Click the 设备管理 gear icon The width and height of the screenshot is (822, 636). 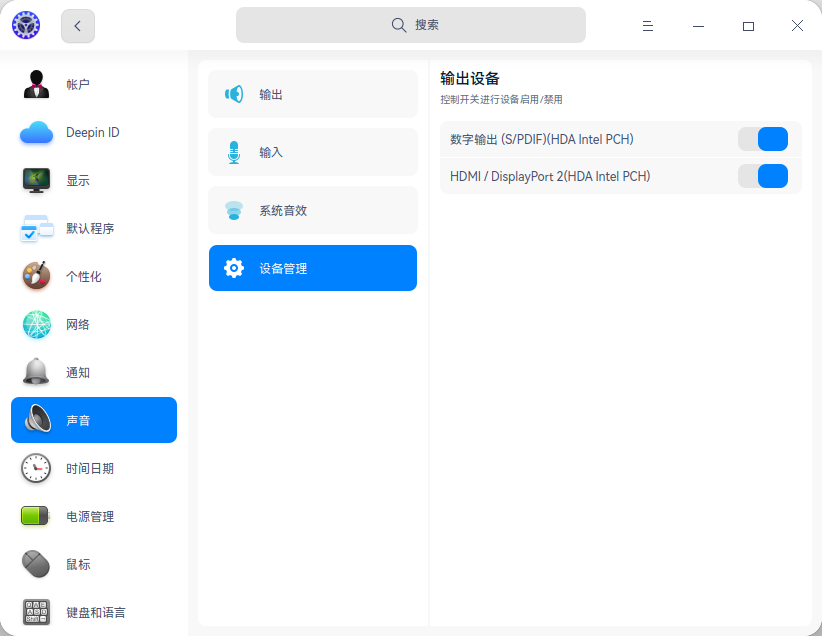tap(234, 268)
